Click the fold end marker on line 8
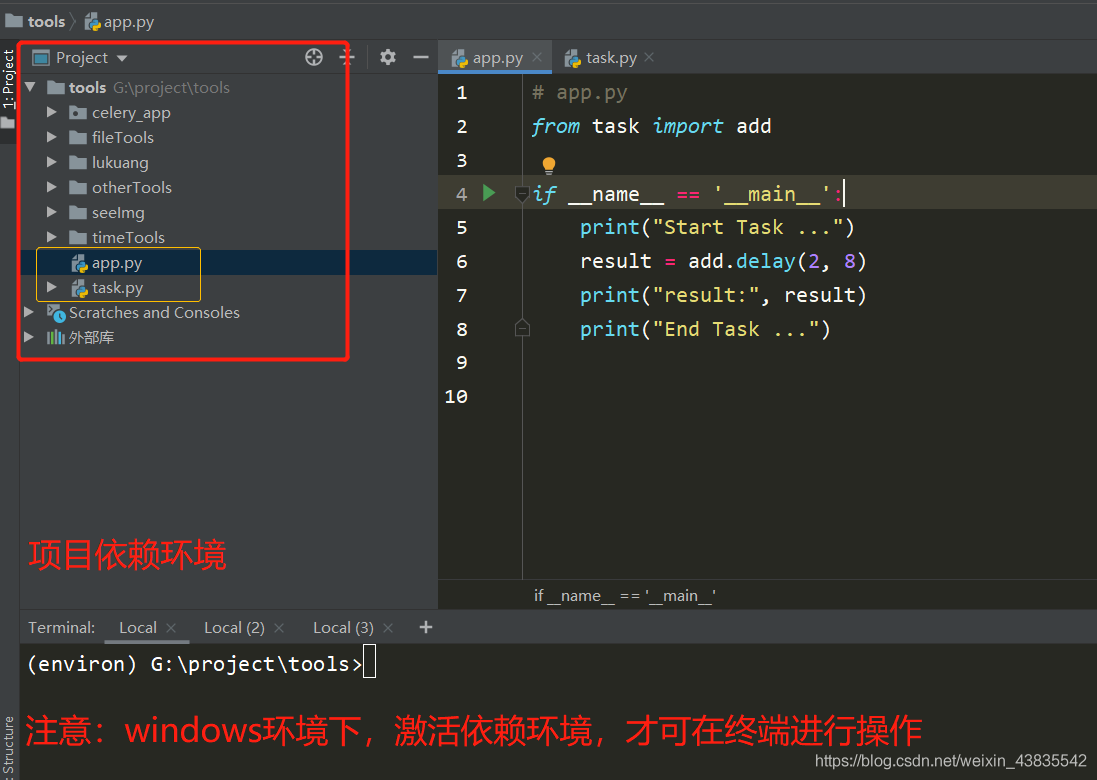 pos(522,327)
